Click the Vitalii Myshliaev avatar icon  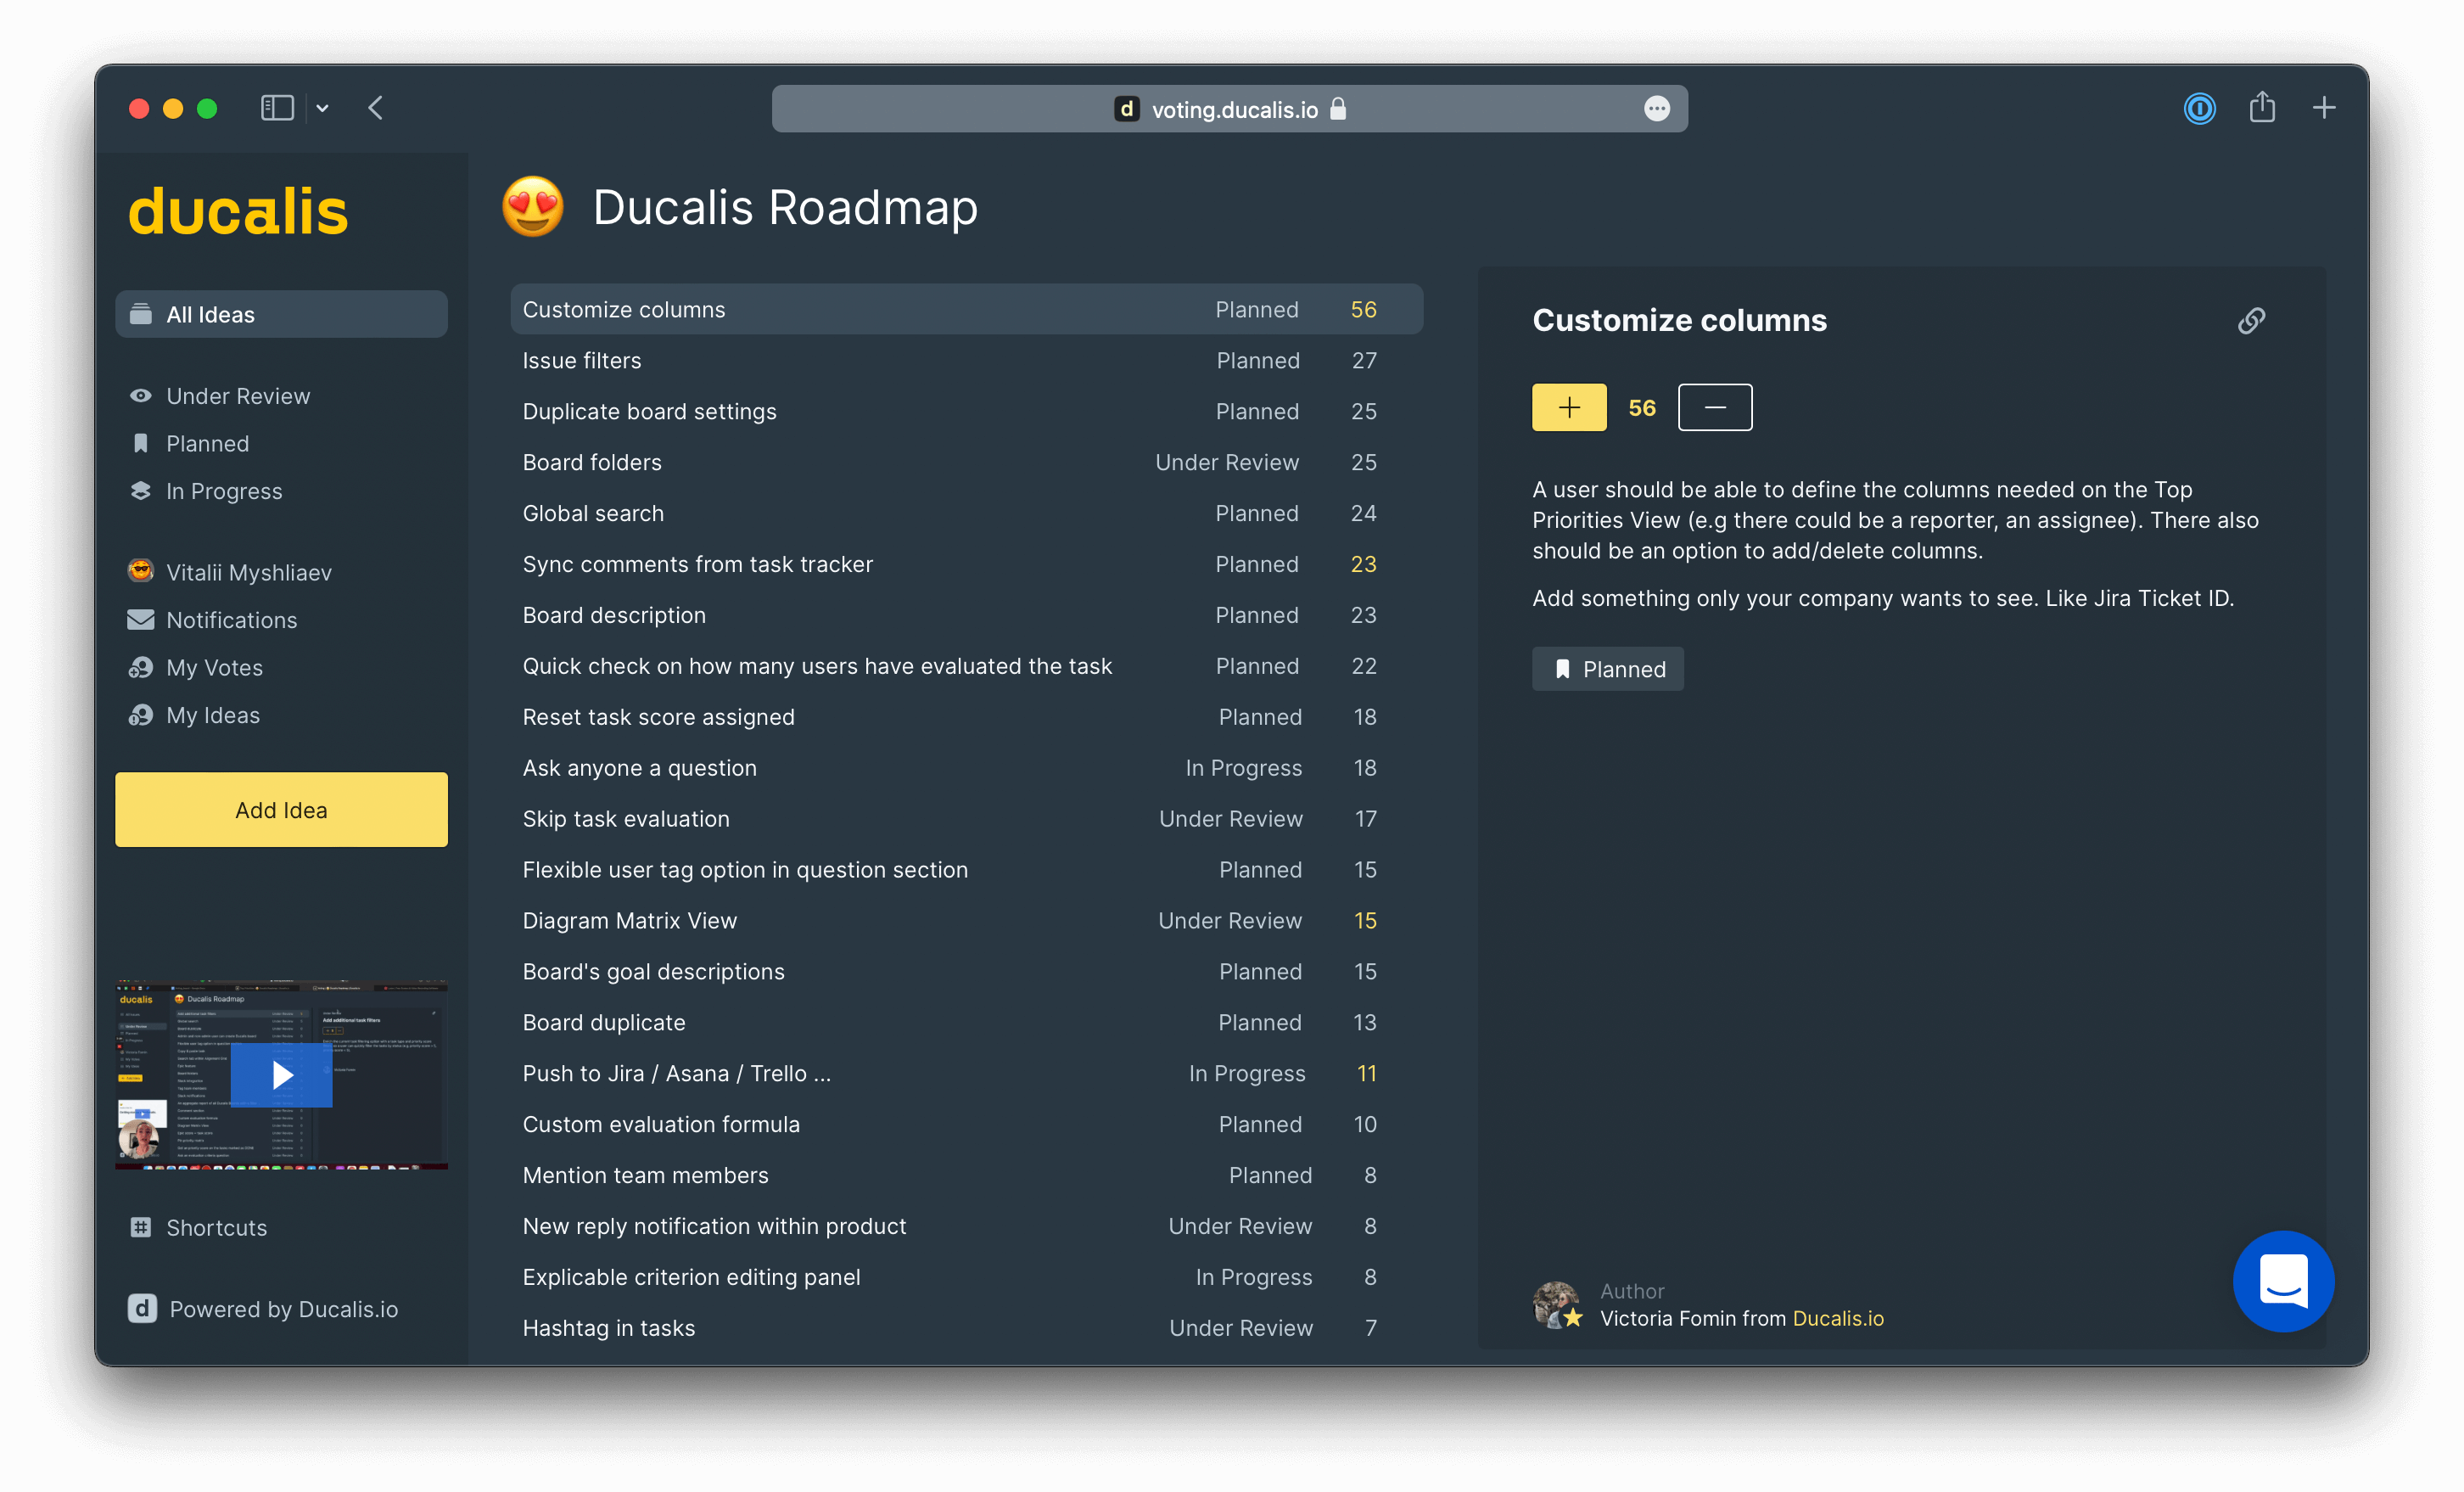[x=141, y=571]
